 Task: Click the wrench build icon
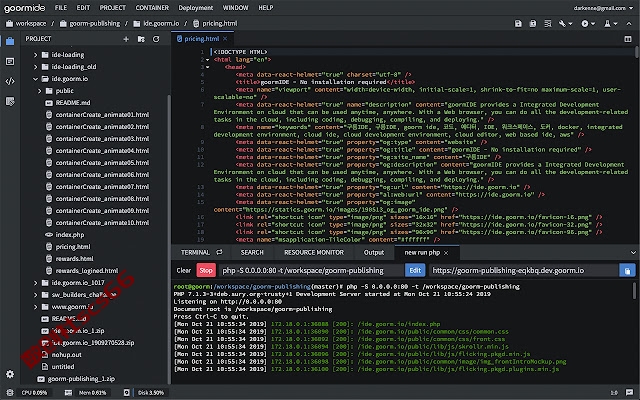point(562,24)
